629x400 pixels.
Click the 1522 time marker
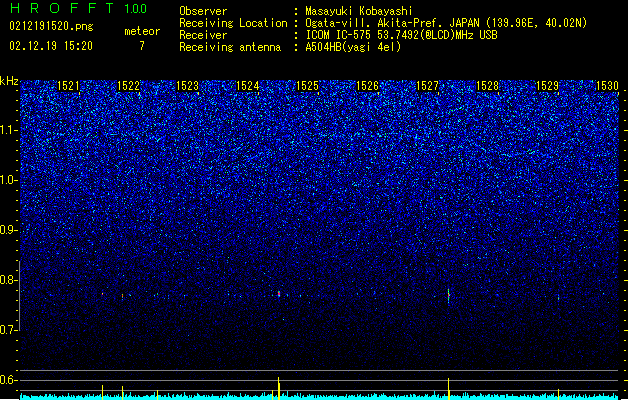[128, 86]
